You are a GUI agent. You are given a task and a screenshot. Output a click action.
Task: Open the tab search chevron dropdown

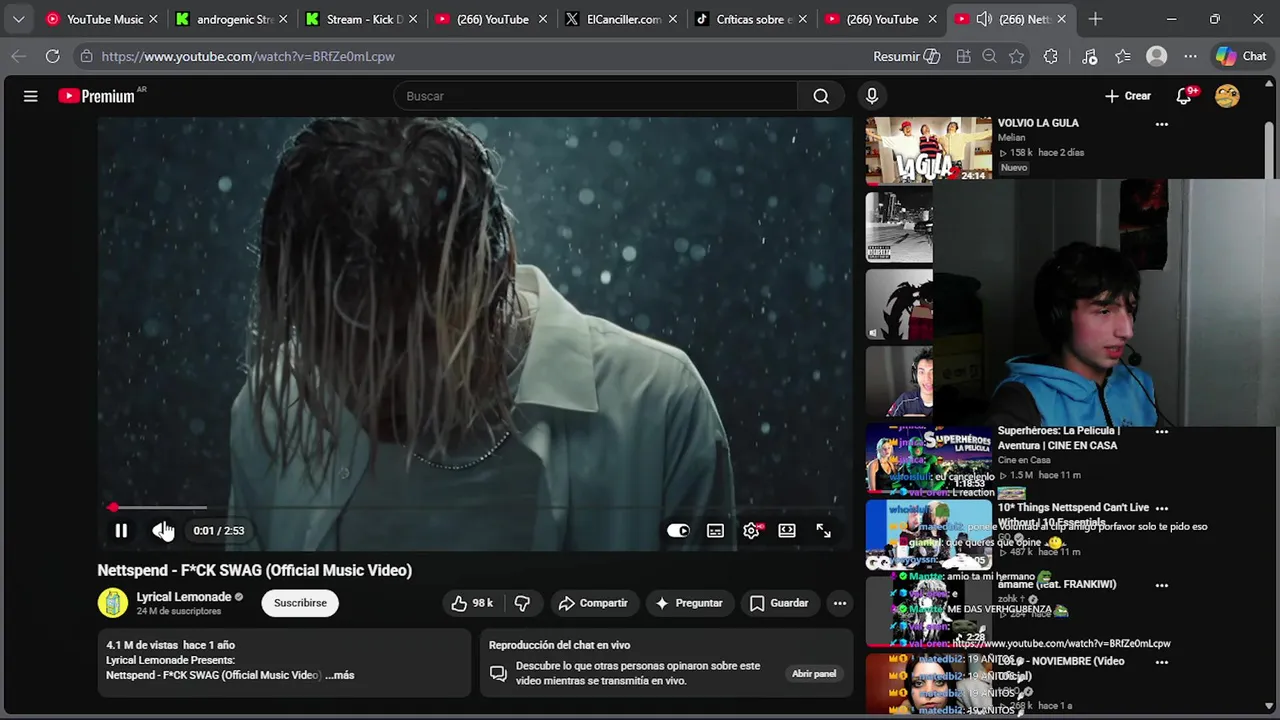tap(18, 19)
